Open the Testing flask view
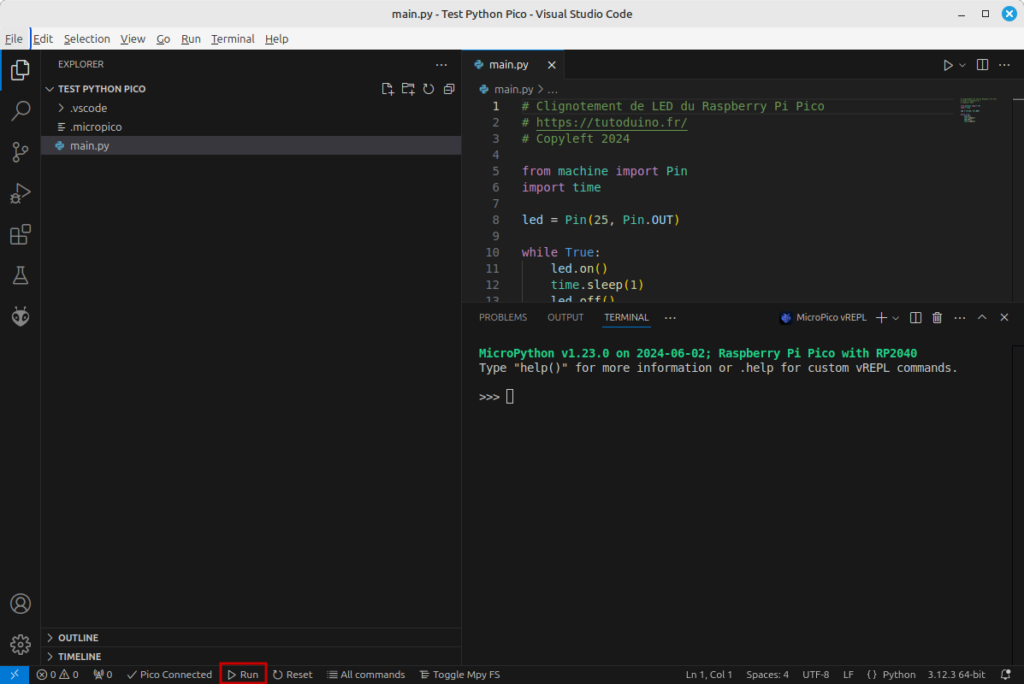 click(x=20, y=276)
